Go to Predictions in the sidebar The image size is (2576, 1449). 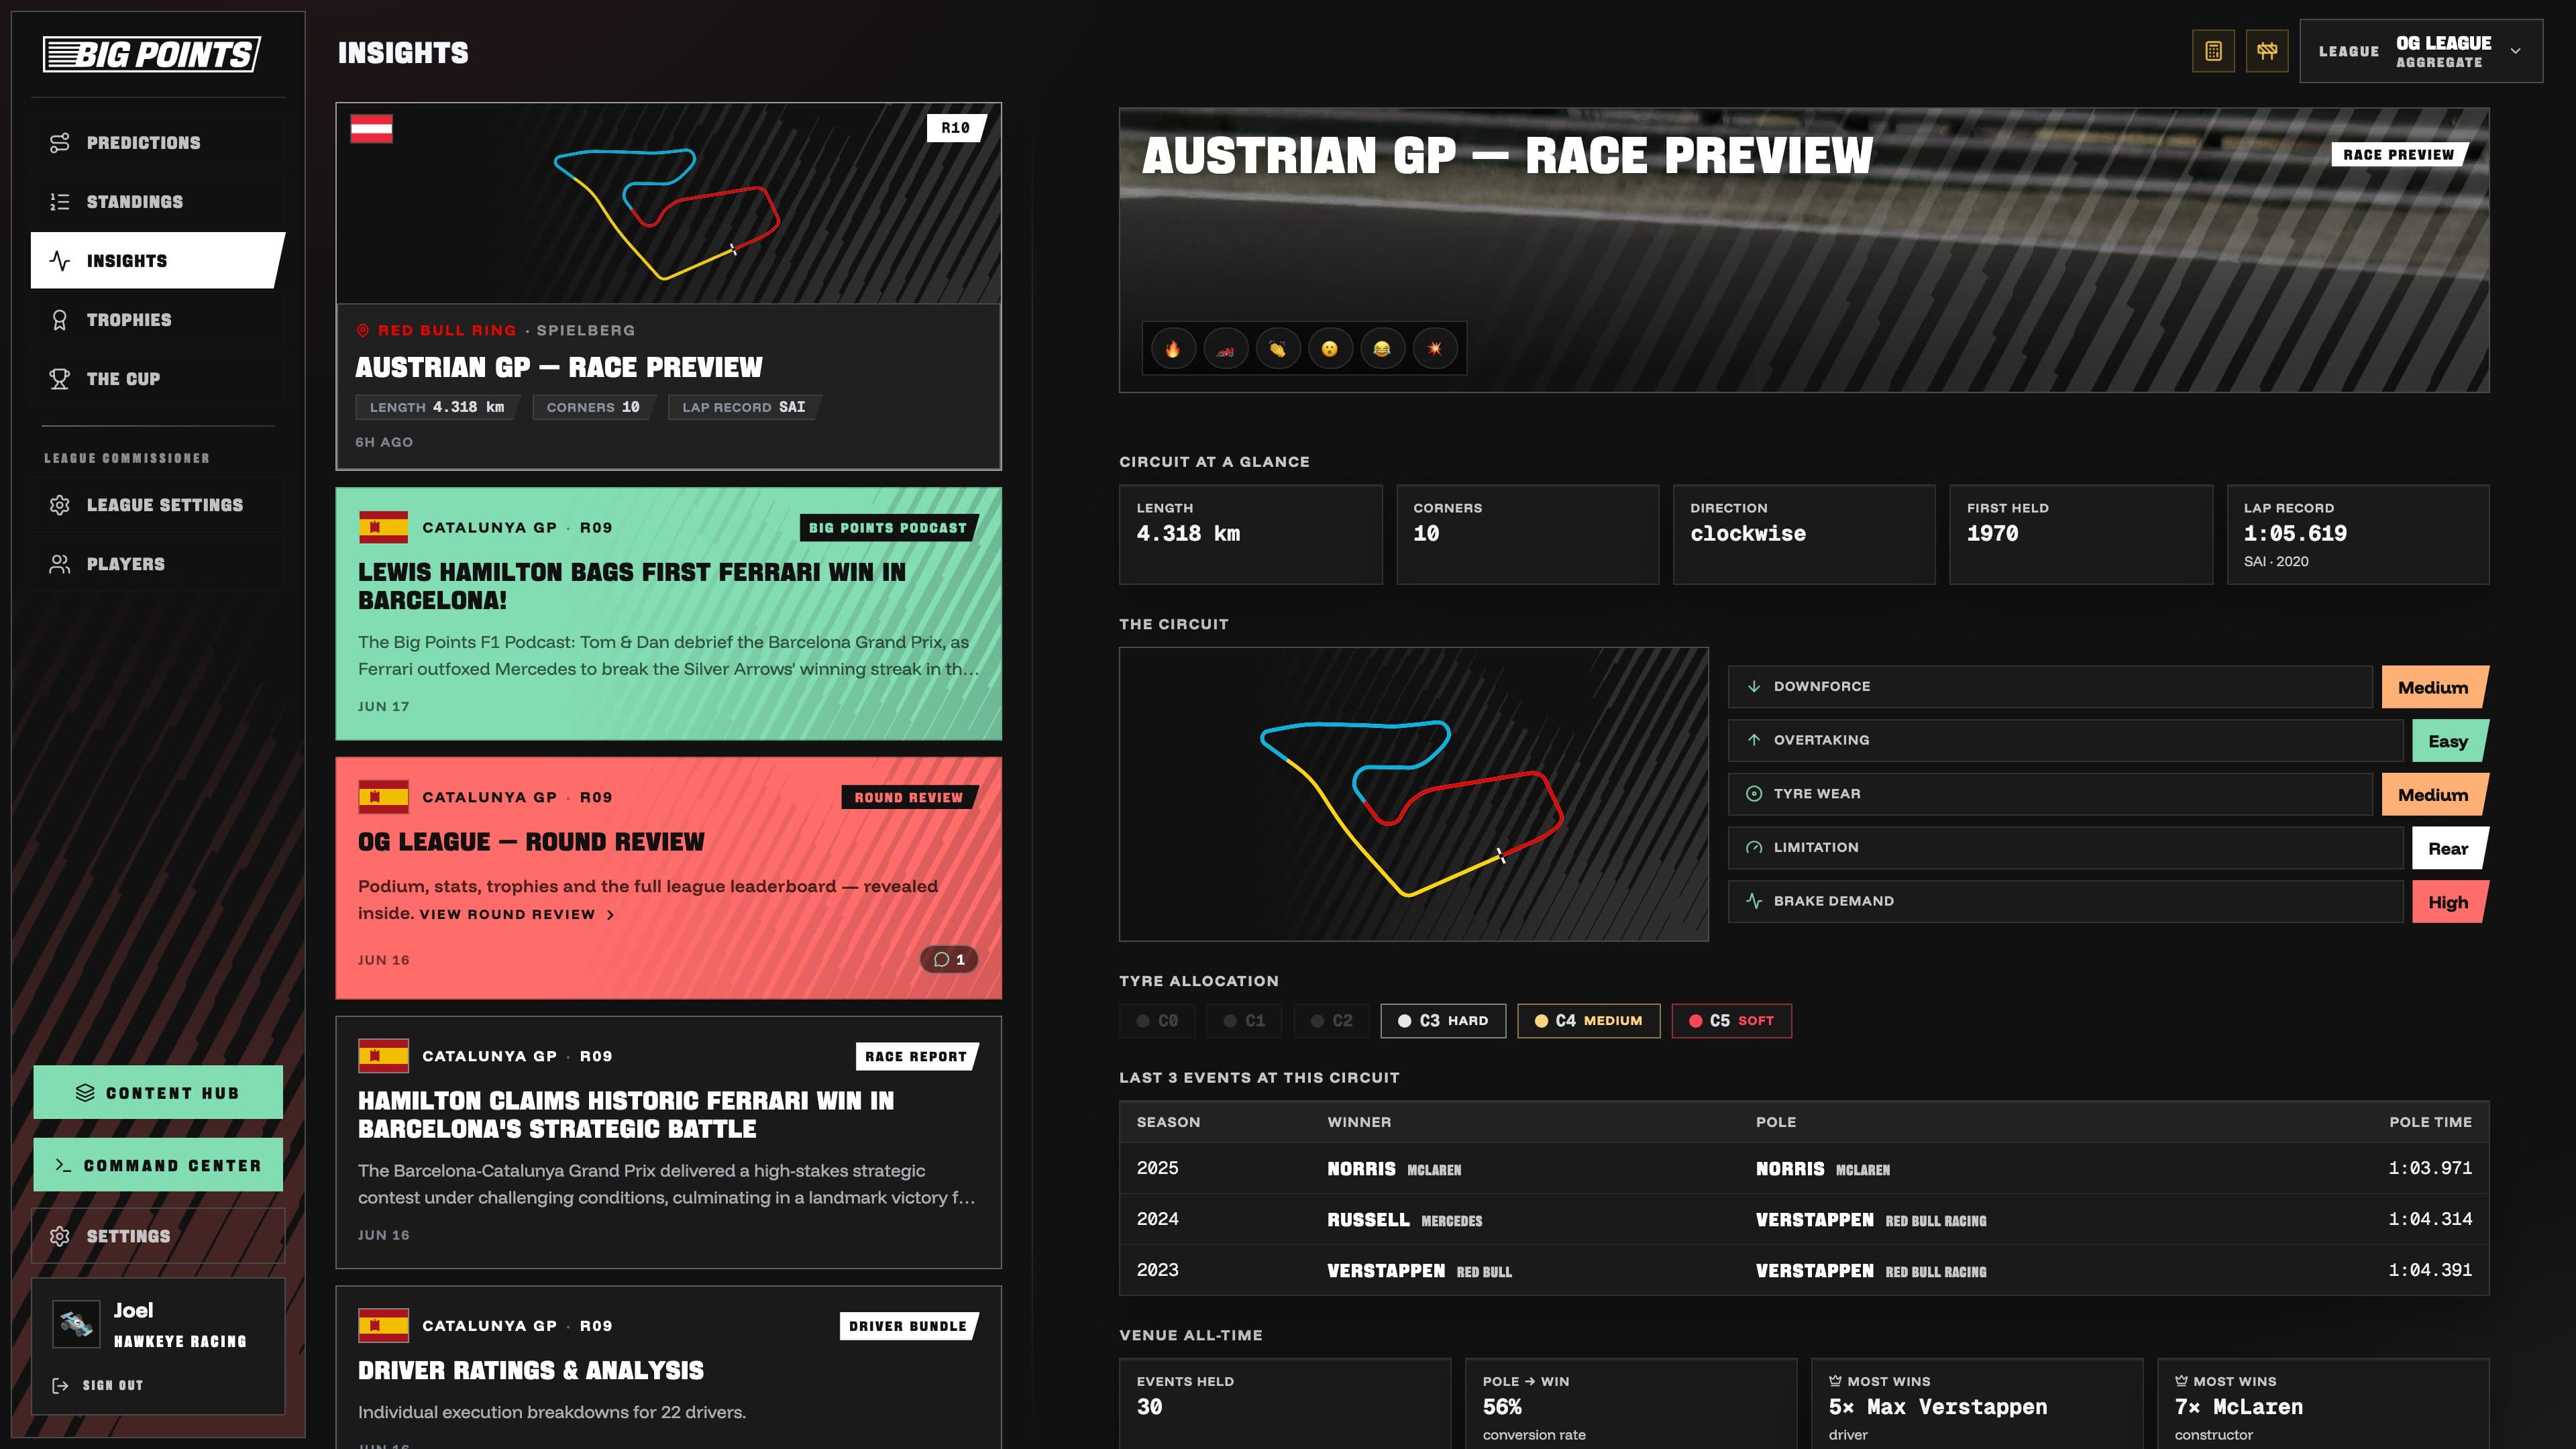[x=158, y=143]
